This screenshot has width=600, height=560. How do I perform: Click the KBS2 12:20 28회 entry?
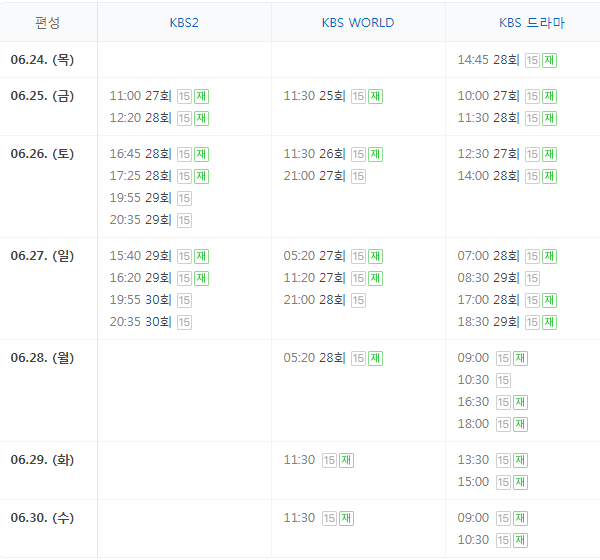140,118
